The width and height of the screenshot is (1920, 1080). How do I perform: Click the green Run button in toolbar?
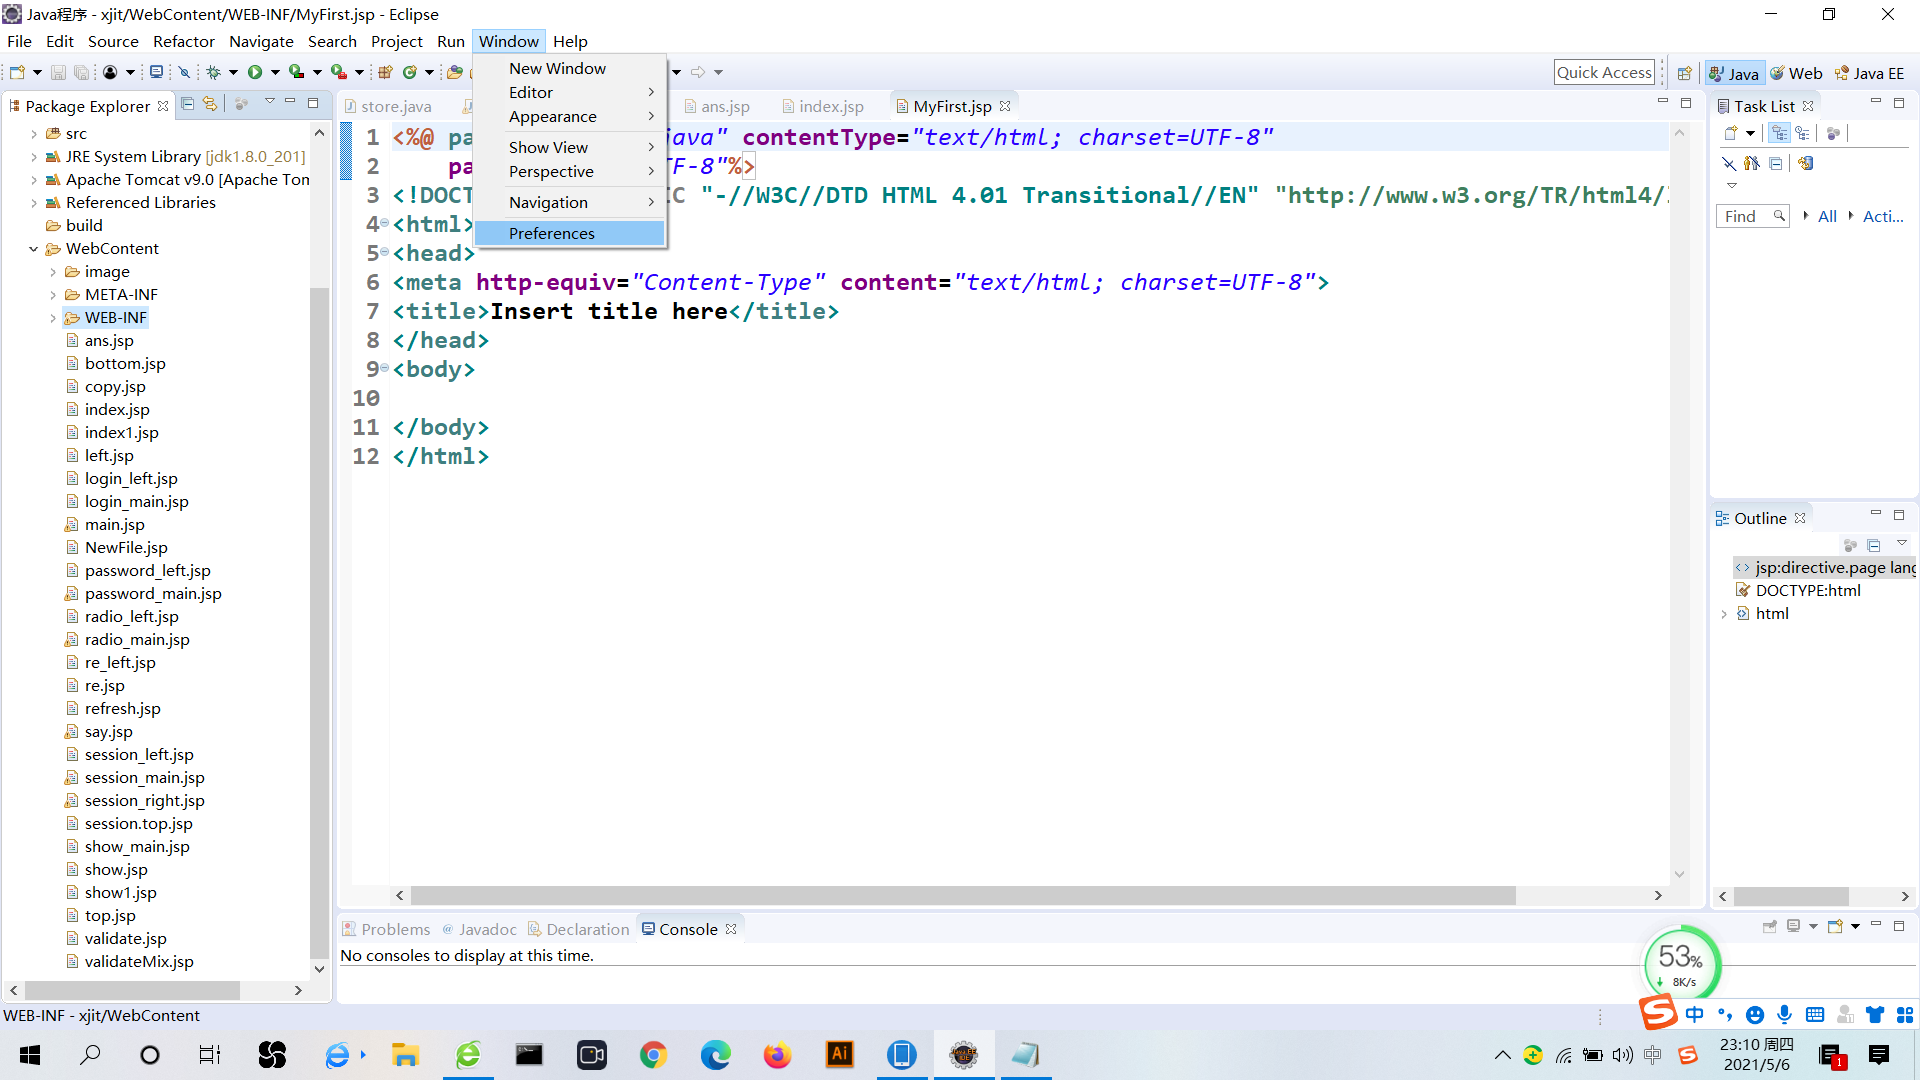click(255, 72)
